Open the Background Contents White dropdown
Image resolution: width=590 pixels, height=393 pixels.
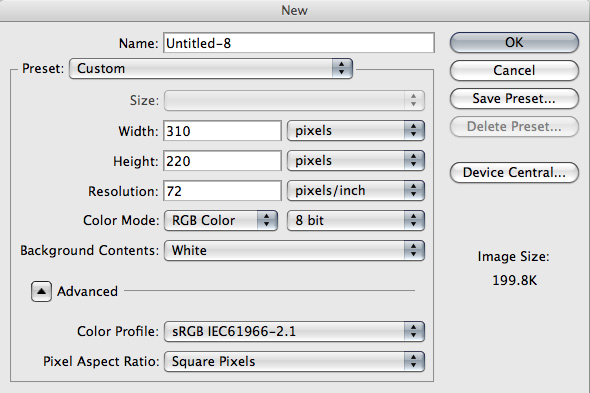pyautogui.click(x=294, y=250)
